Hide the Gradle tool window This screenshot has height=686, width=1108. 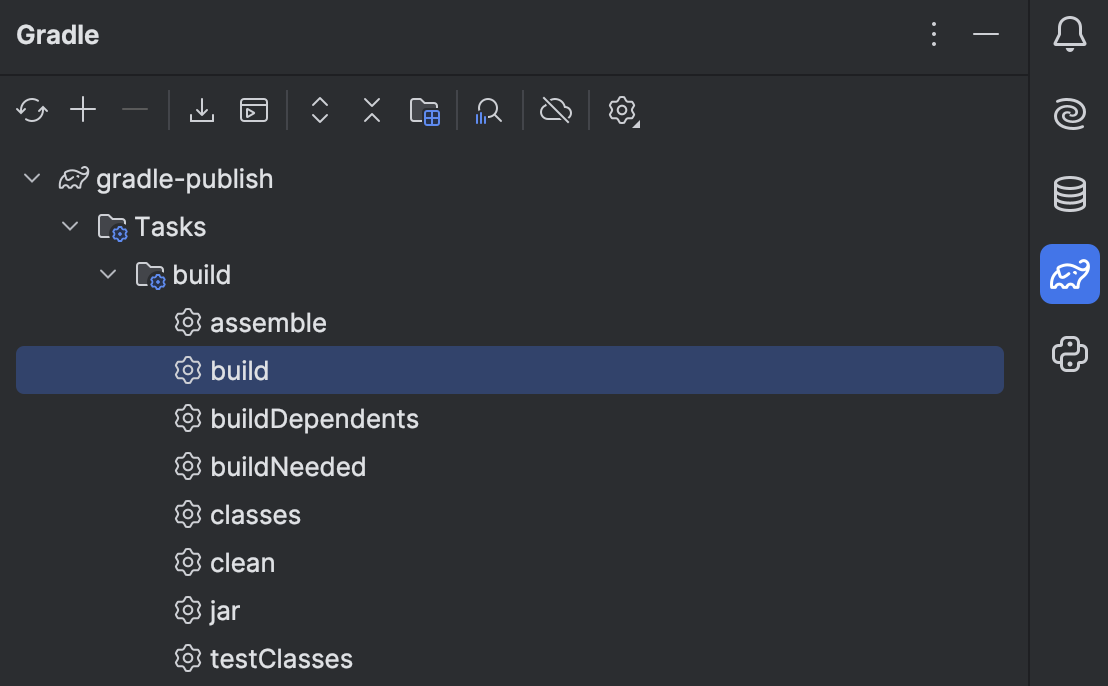point(986,35)
